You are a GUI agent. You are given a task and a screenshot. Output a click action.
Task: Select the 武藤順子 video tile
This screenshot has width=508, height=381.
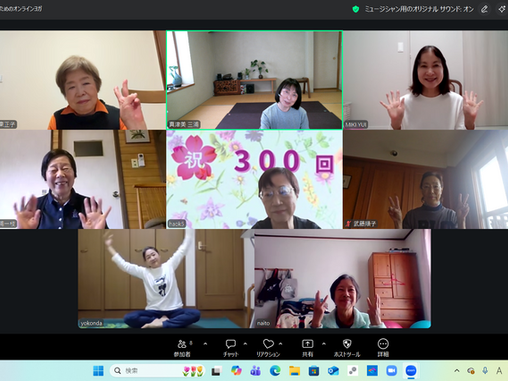pos(426,179)
